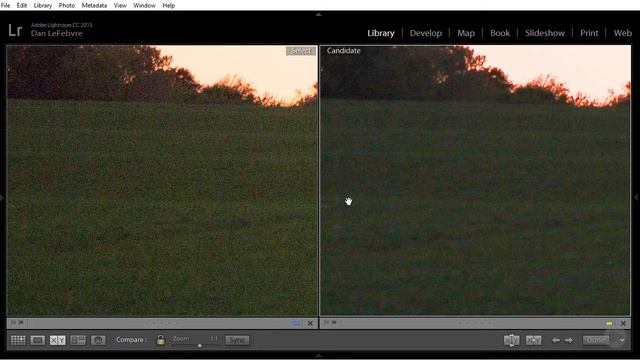
Task: Switch to Loupe view
Action: [x=38, y=340]
